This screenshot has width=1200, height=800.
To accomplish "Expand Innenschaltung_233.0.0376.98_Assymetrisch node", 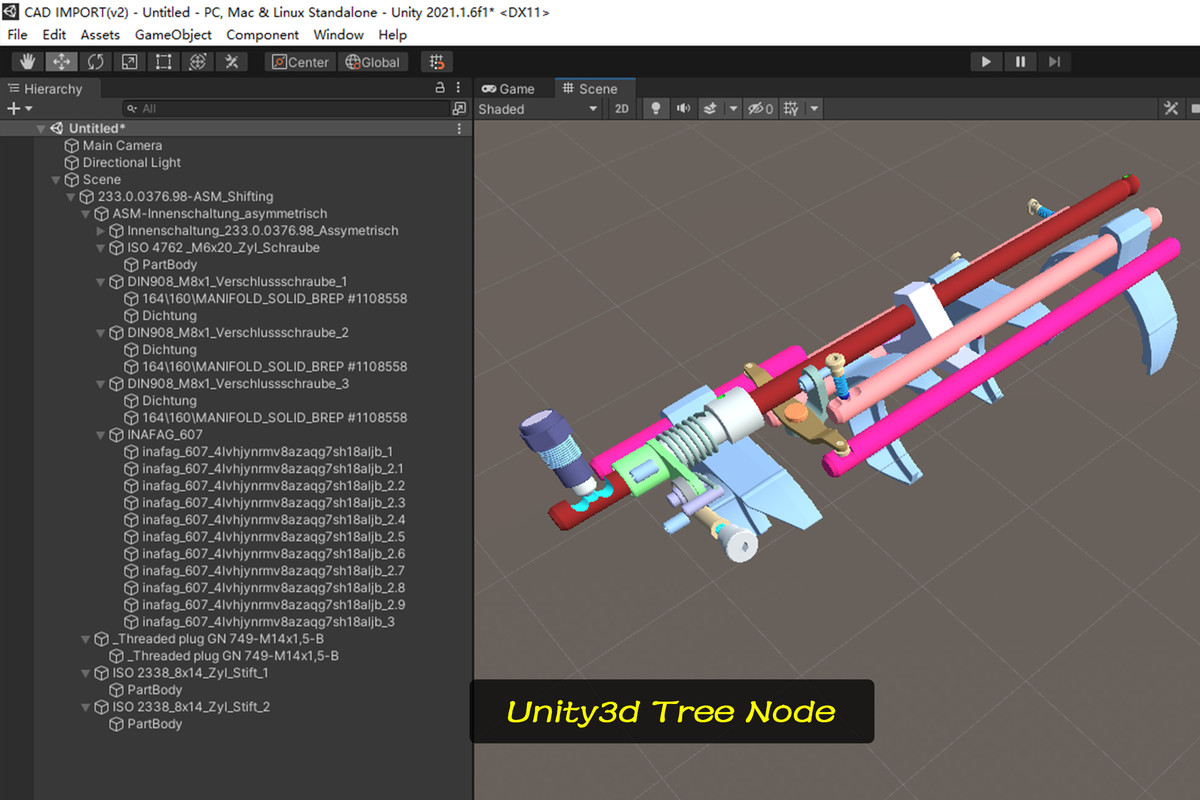I will tap(100, 231).
